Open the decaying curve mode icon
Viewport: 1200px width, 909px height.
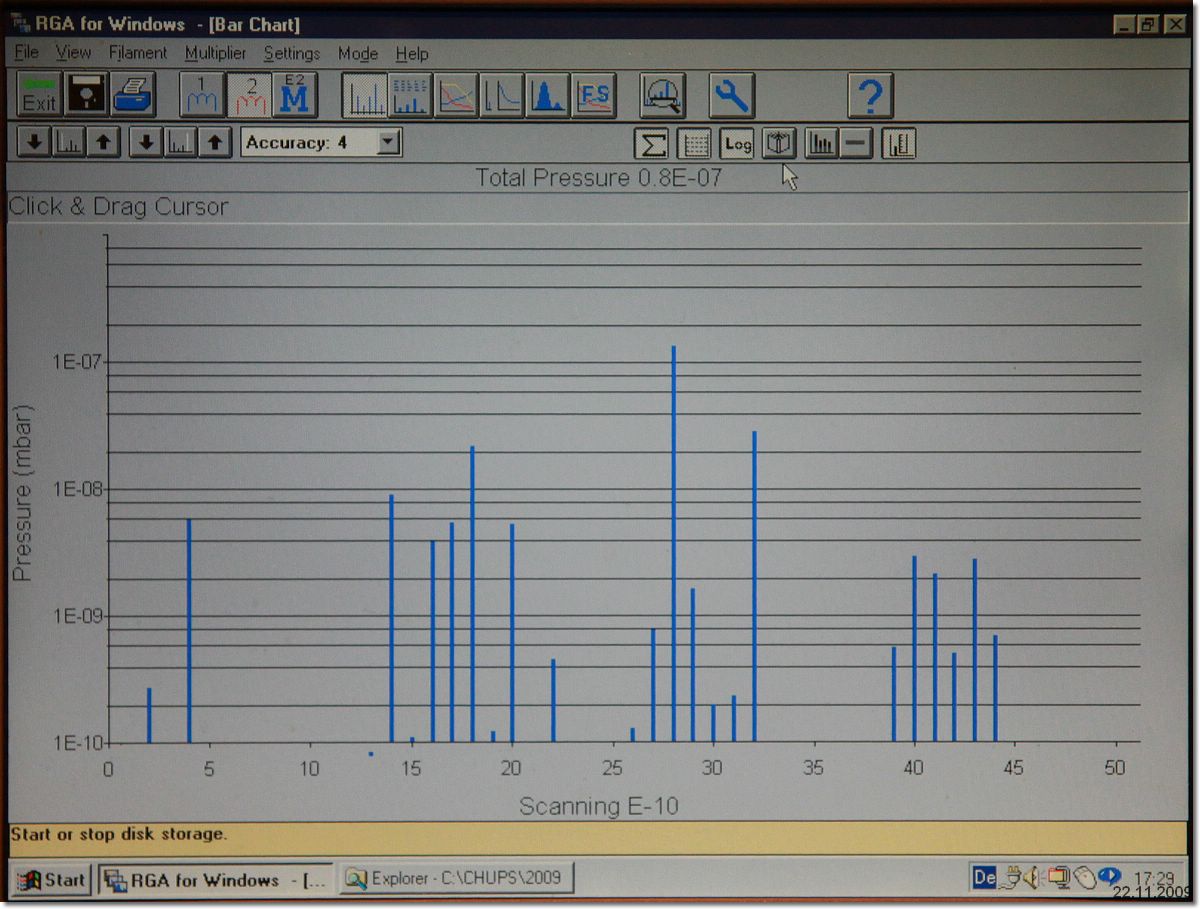click(502, 96)
